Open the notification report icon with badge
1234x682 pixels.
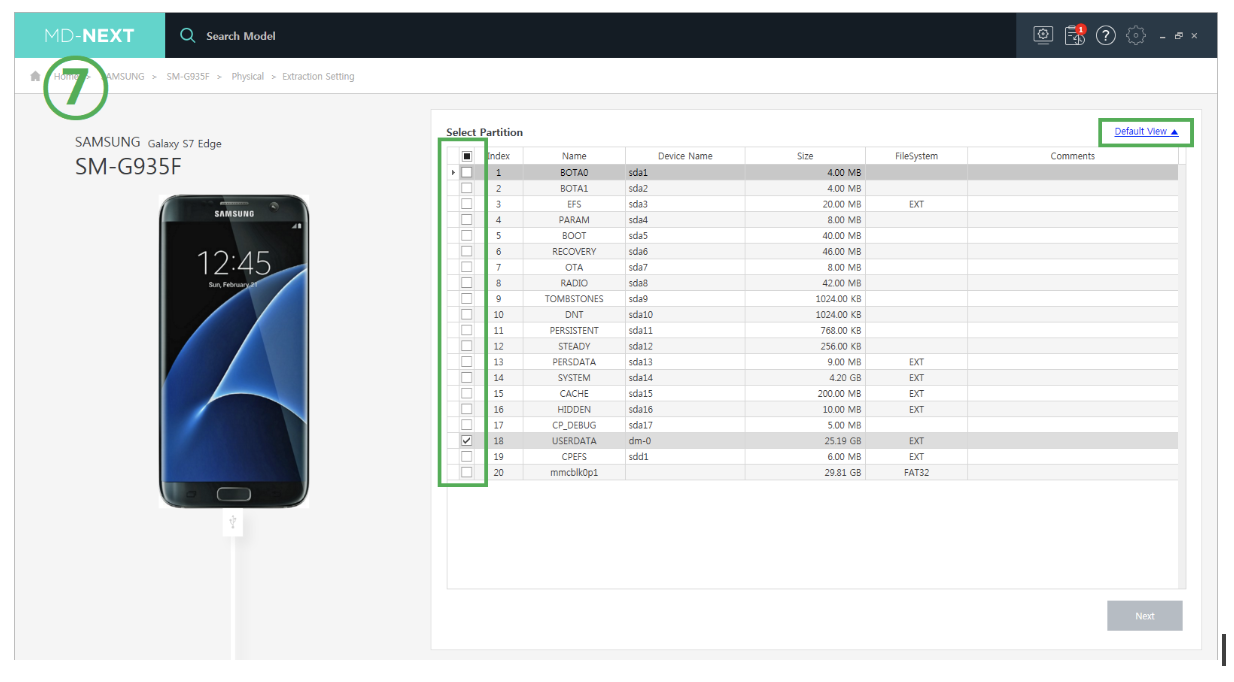pyautogui.click(x=1074, y=35)
